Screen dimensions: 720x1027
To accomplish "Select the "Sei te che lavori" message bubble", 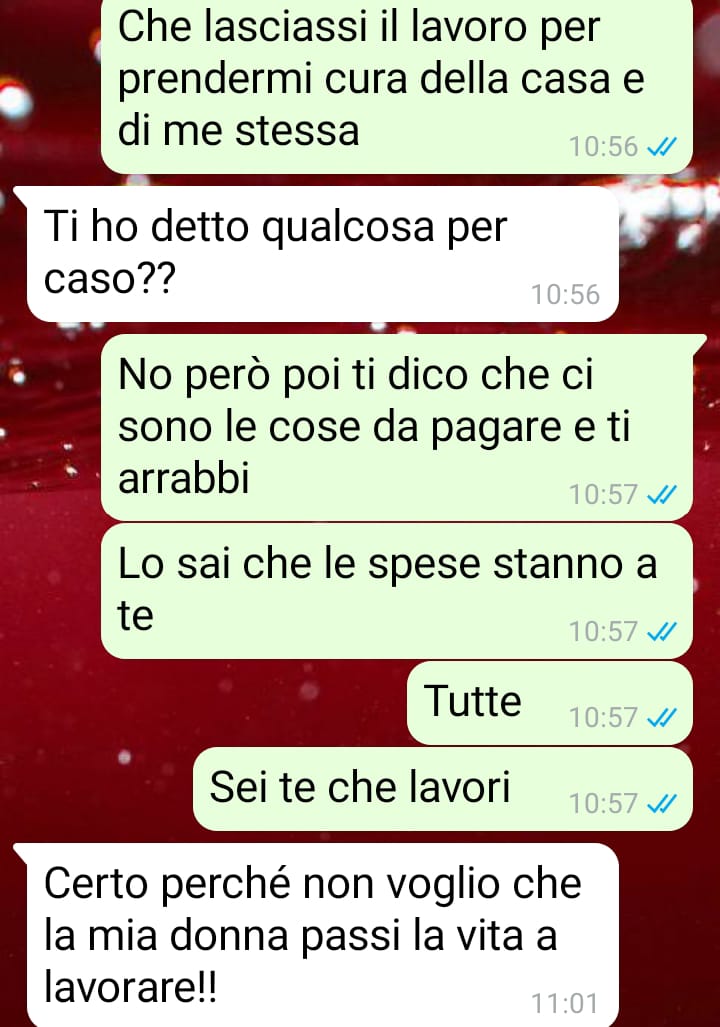I will tap(443, 789).
